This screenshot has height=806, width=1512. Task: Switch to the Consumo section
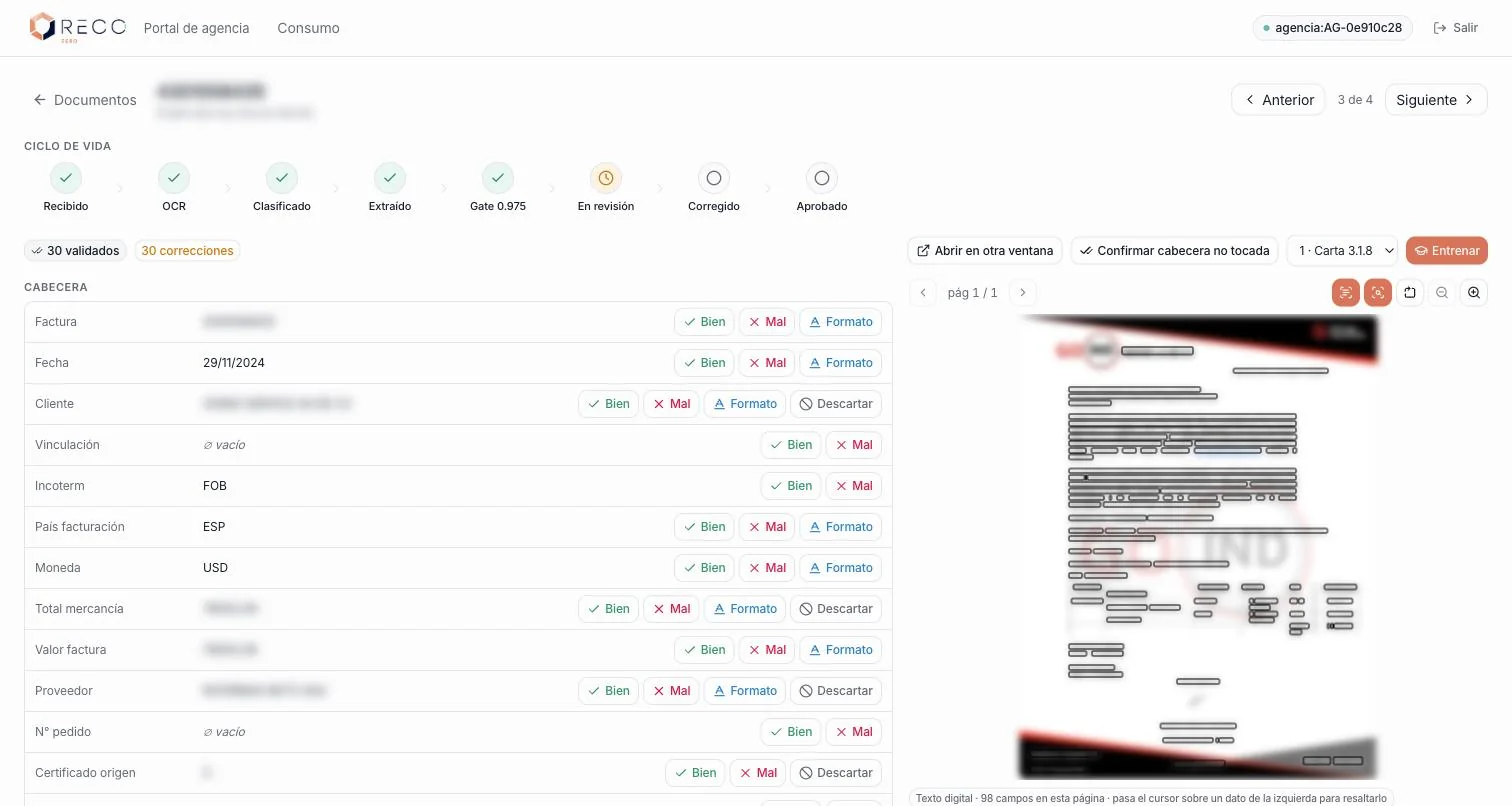pyautogui.click(x=308, y=28)
